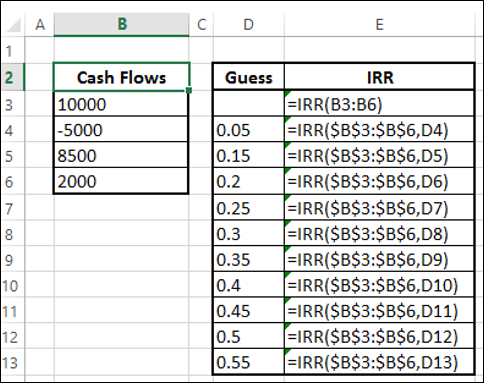Viewport: 484px width, 383px height.
Task: Select row 2 header
Action: (13, 77)
